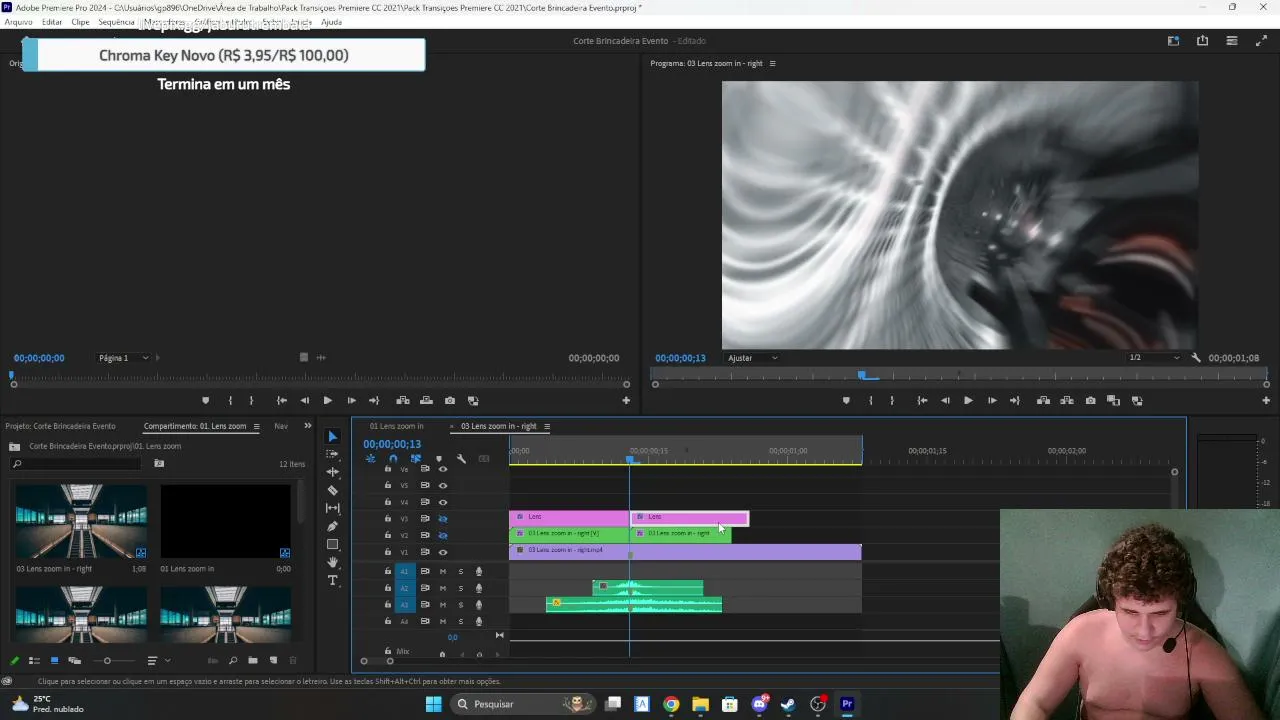Open Program Monitor settings wrench
This screenshot has height=720, width=1280.
pyautogui.click(x=1196, y=358)
